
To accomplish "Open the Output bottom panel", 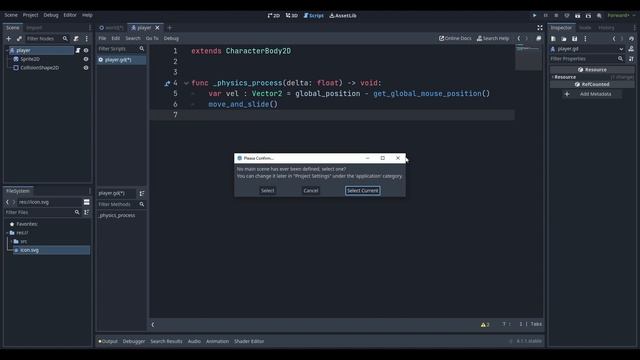I will (x=108, y=341).
